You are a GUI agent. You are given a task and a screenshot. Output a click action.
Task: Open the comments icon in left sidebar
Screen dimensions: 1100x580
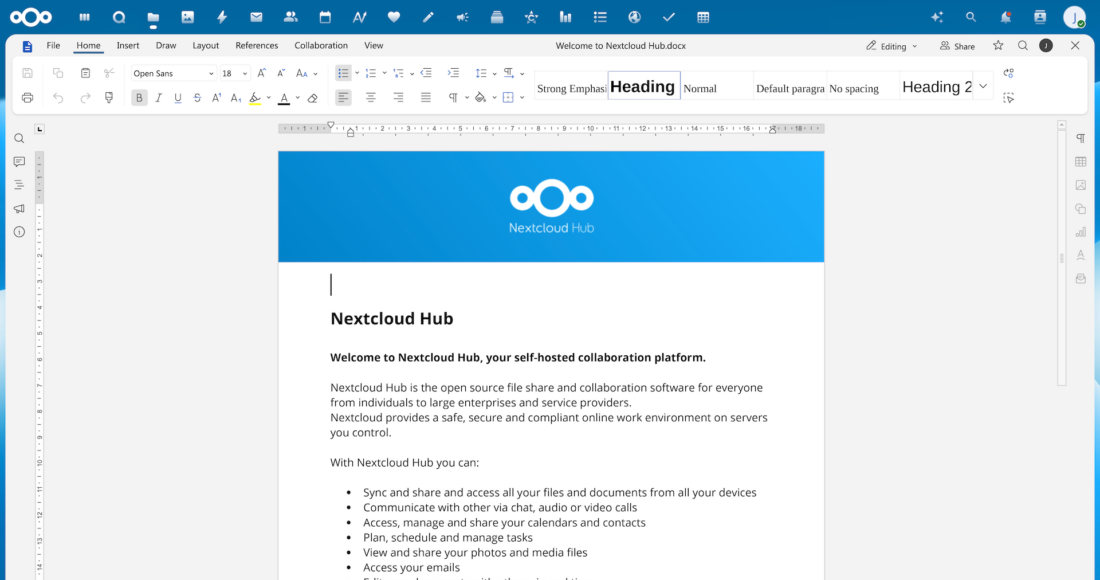(19, 162)
